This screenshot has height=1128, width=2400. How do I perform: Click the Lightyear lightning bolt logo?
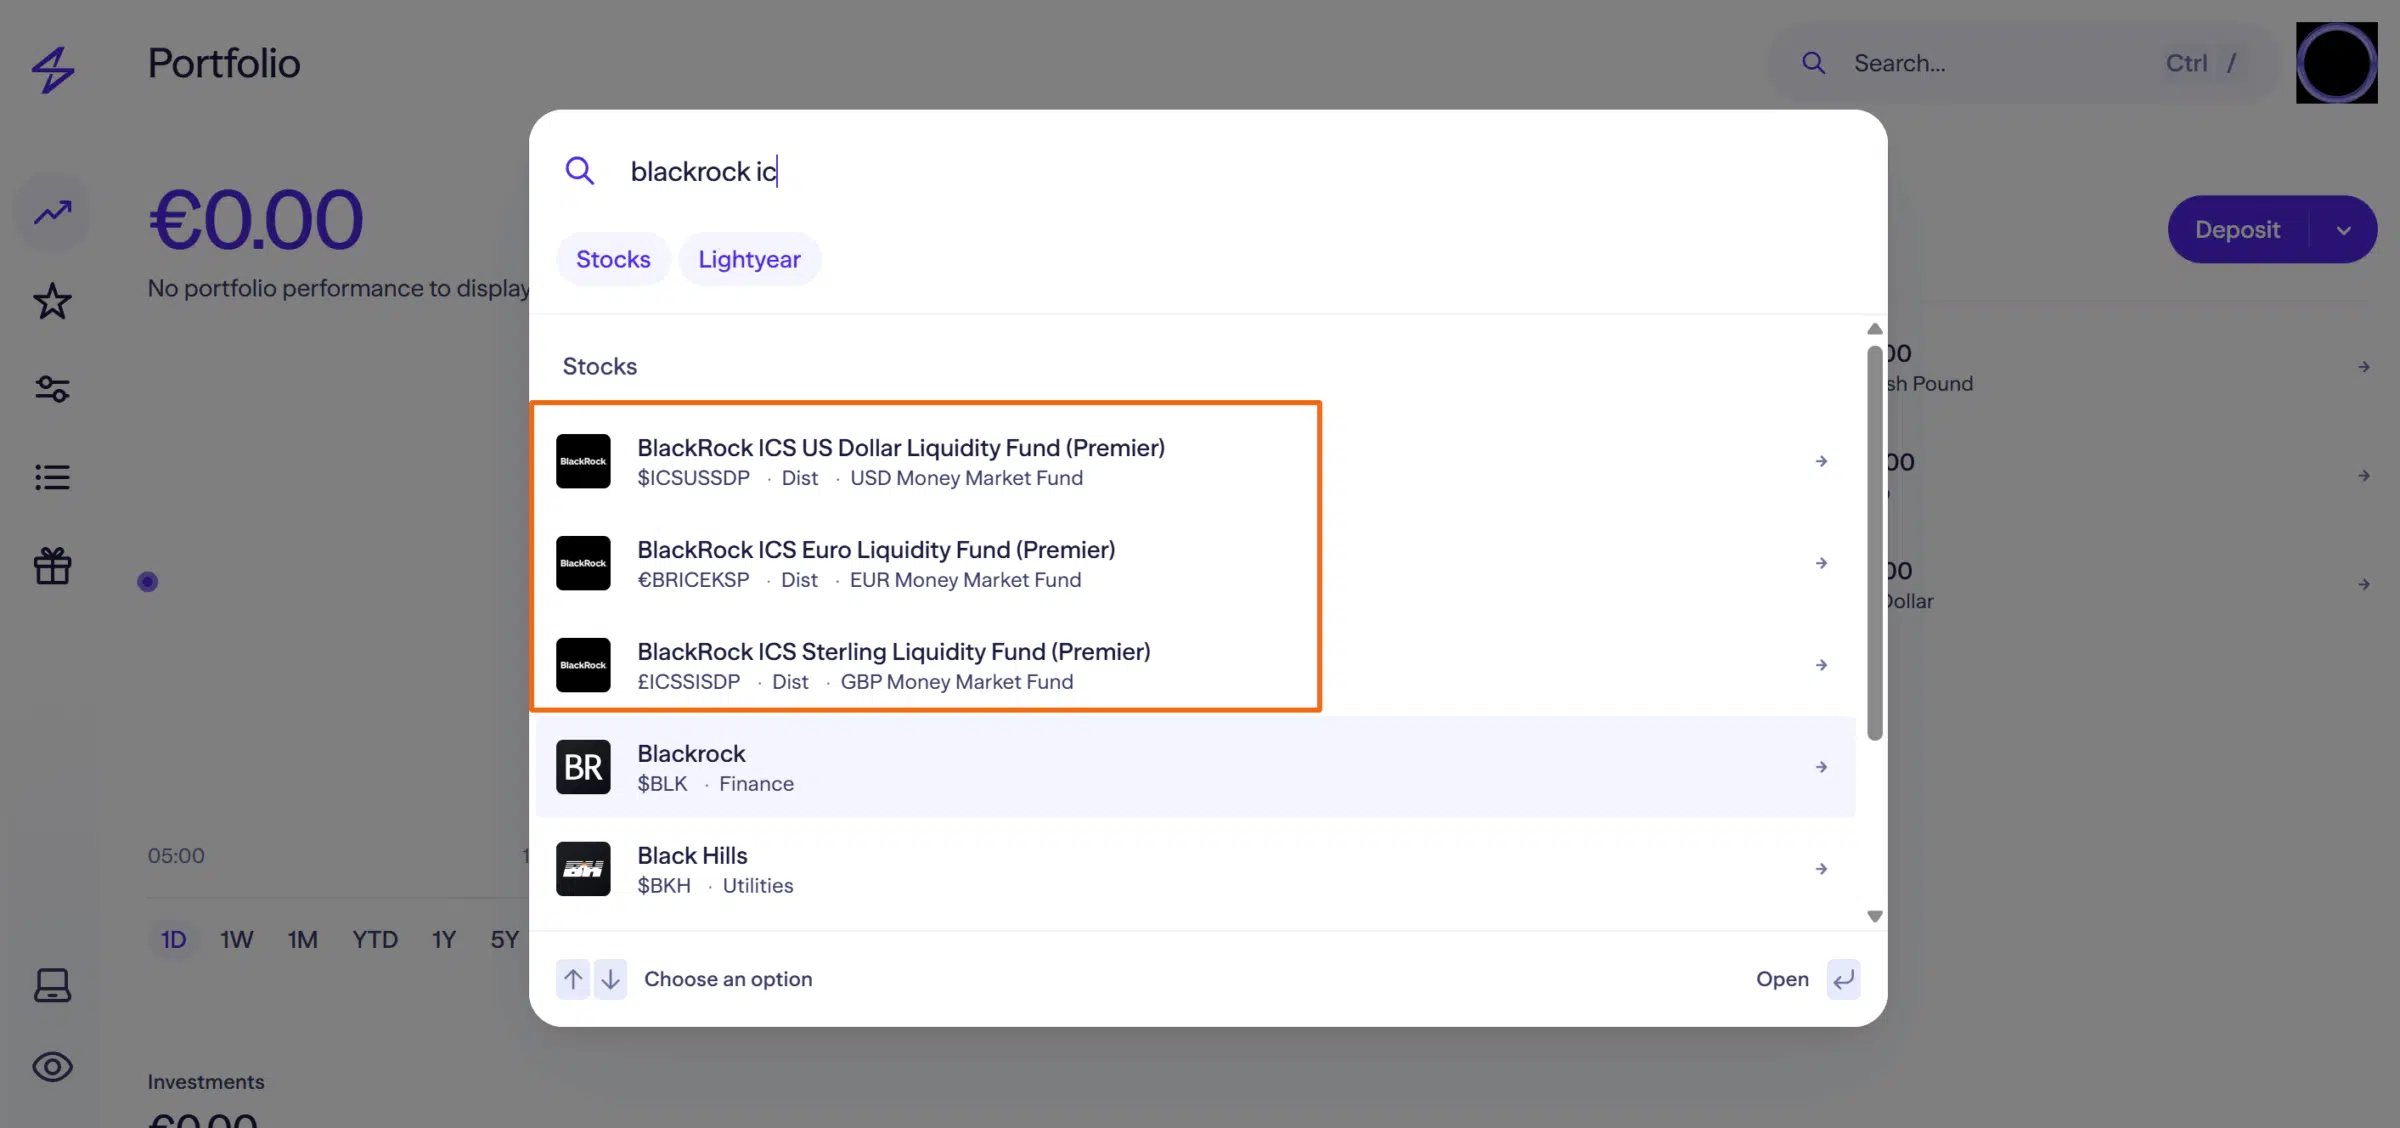pyautogui.click(x=52, y=69)
